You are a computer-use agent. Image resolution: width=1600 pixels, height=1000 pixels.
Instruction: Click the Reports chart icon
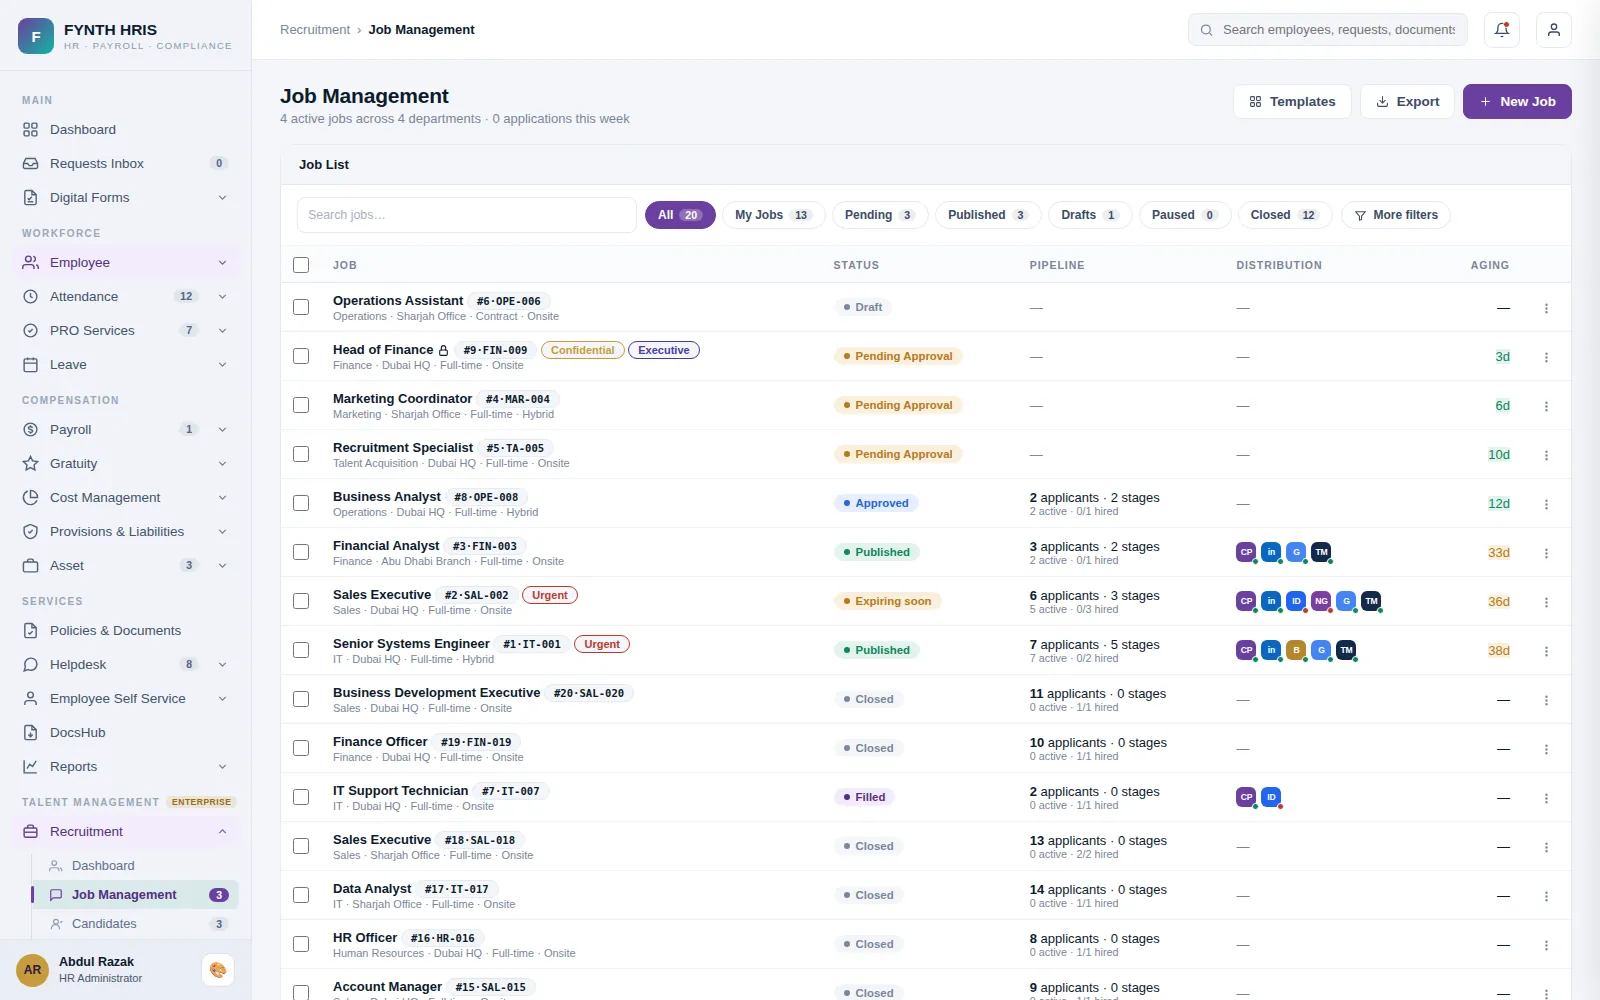coord(31,767)
